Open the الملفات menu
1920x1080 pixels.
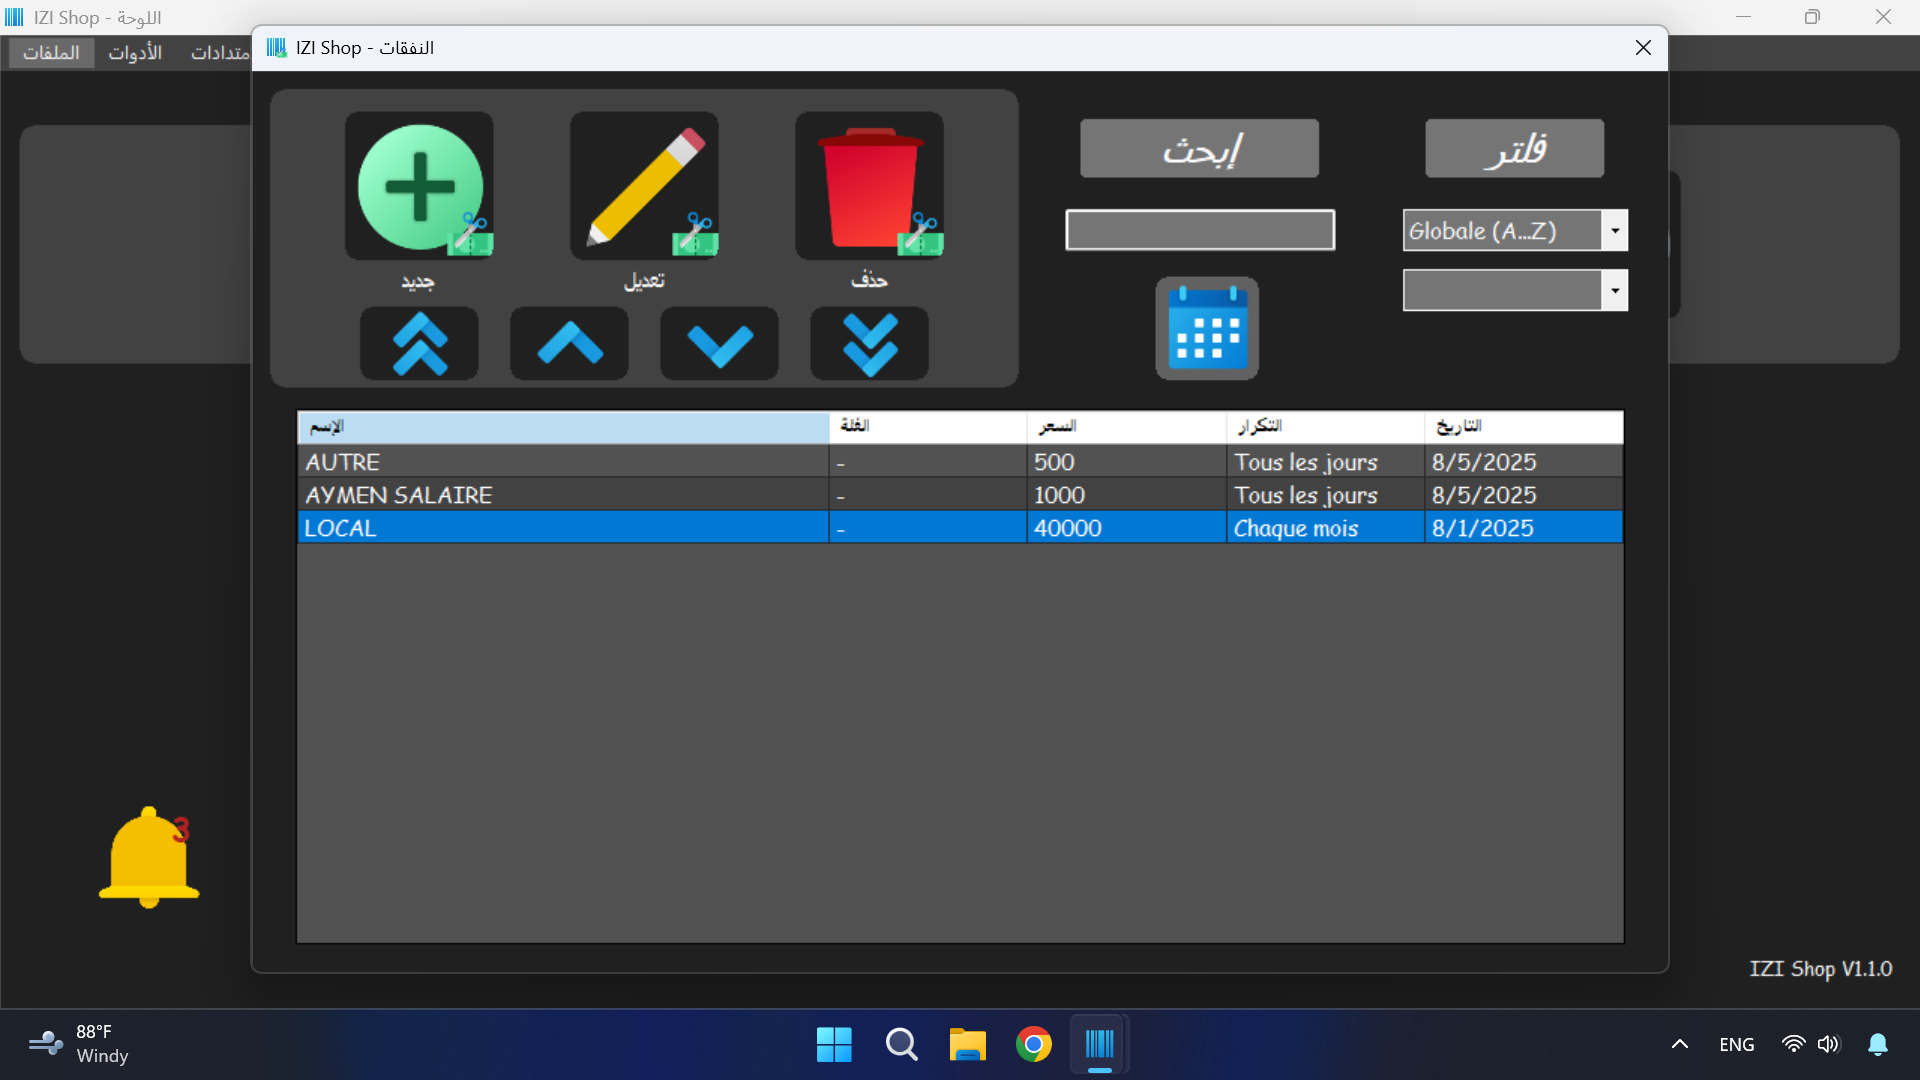point(50,53)
